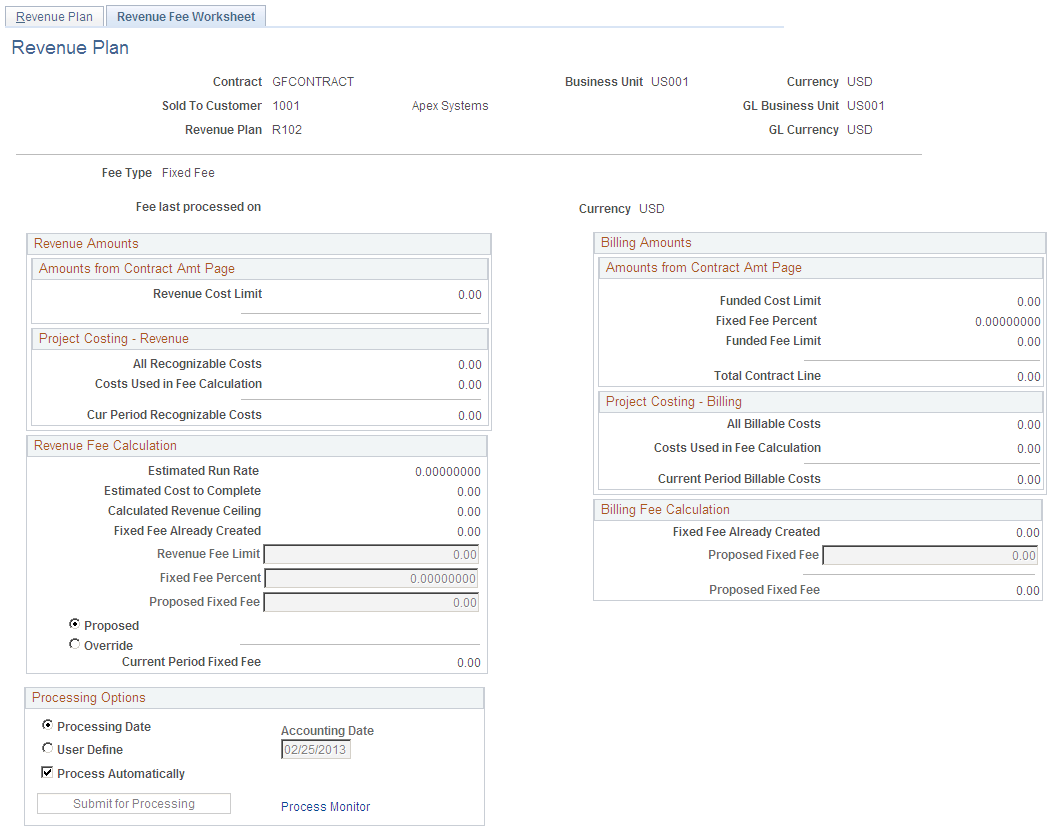Open the Process Monitor link
The height and width of the screenshot is (833, 1055).
point(325,806)
